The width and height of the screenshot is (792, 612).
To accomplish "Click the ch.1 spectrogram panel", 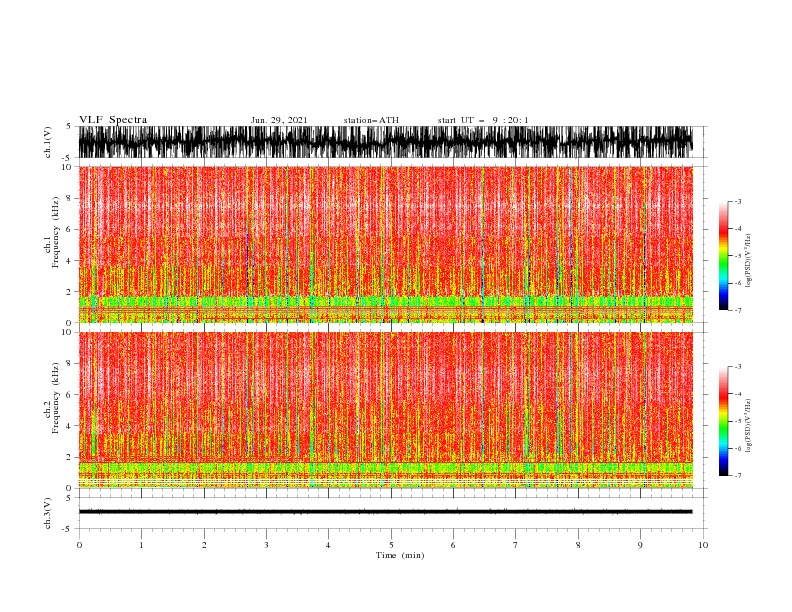I will coord(385,244).
